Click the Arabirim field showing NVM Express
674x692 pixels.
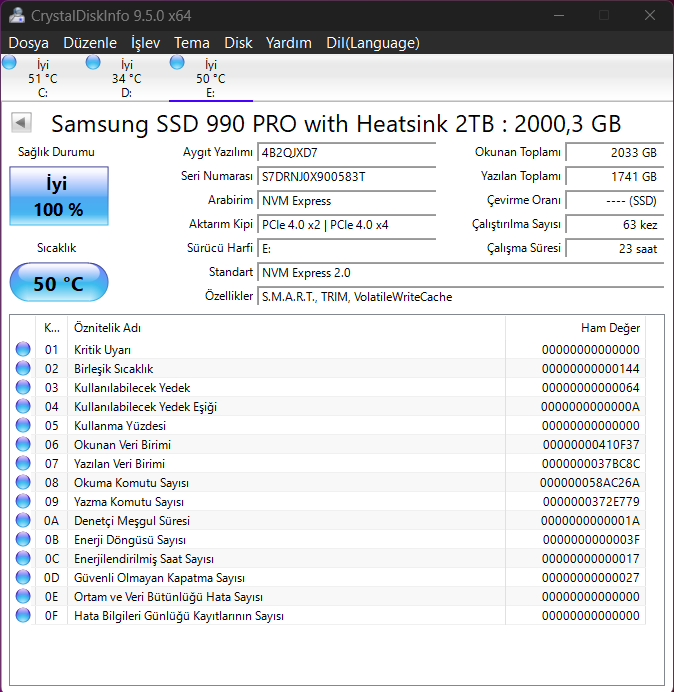pos(346,200)
